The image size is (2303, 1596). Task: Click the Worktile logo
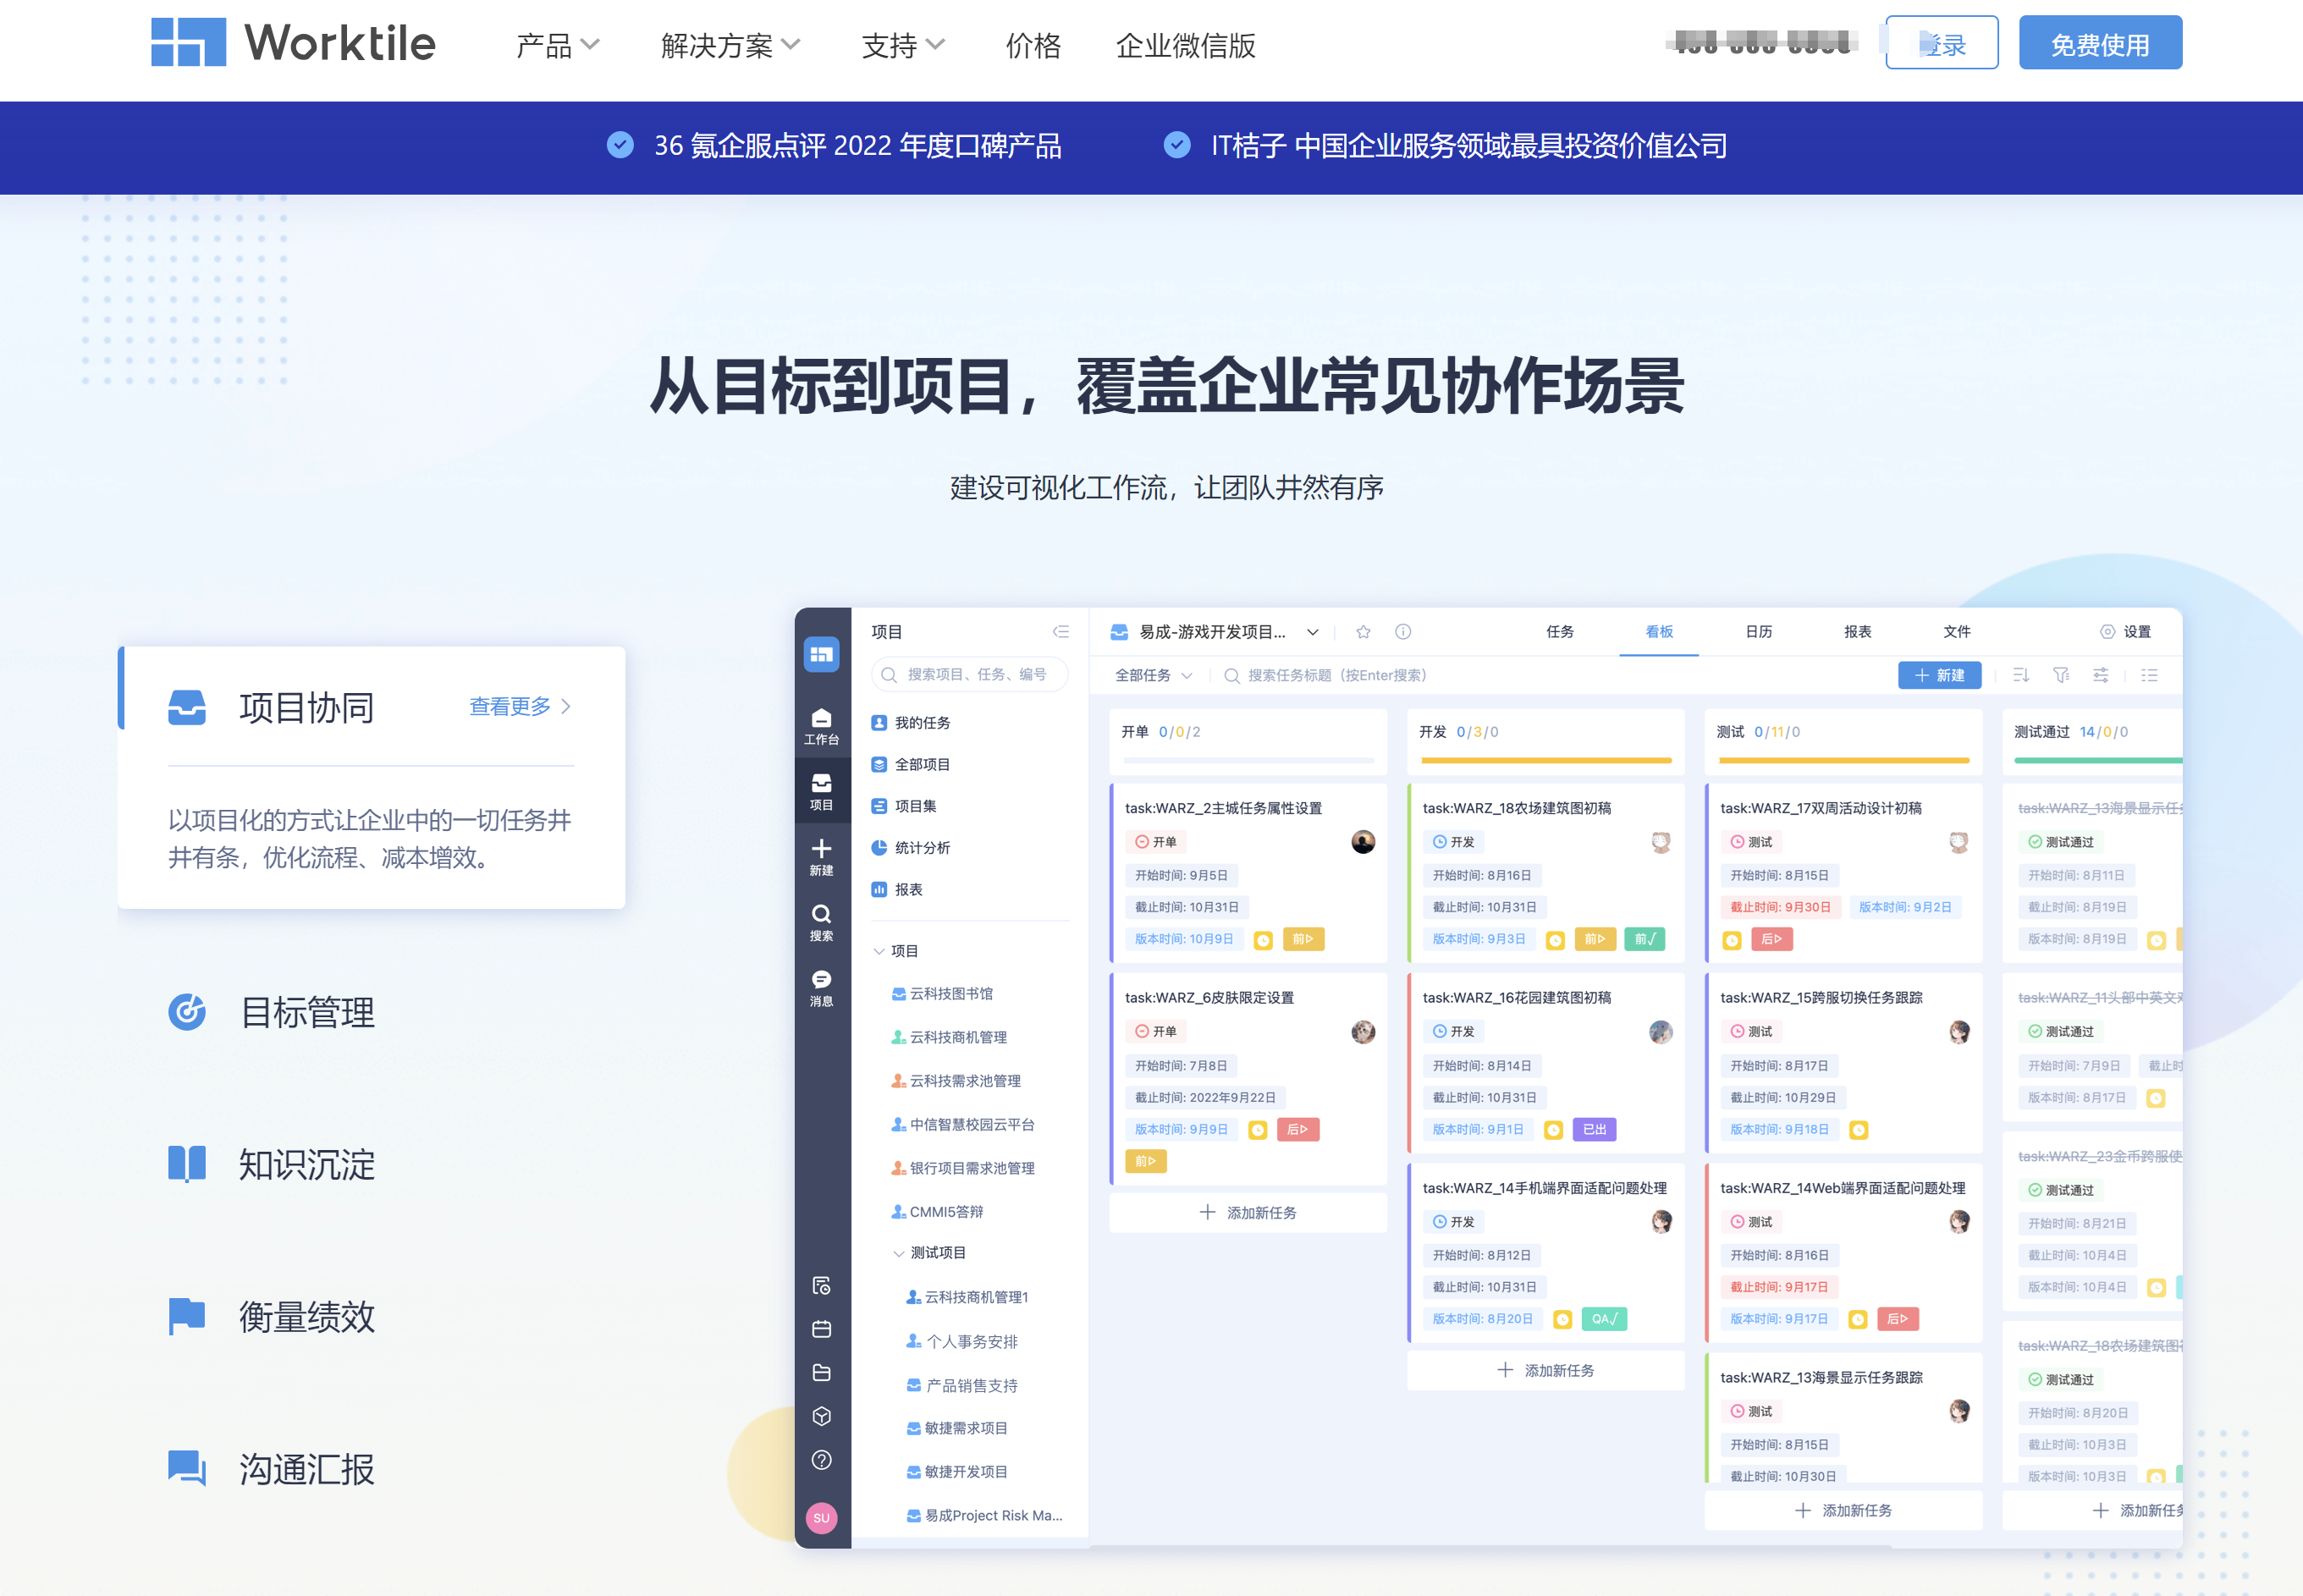click(x=293, y=43)
